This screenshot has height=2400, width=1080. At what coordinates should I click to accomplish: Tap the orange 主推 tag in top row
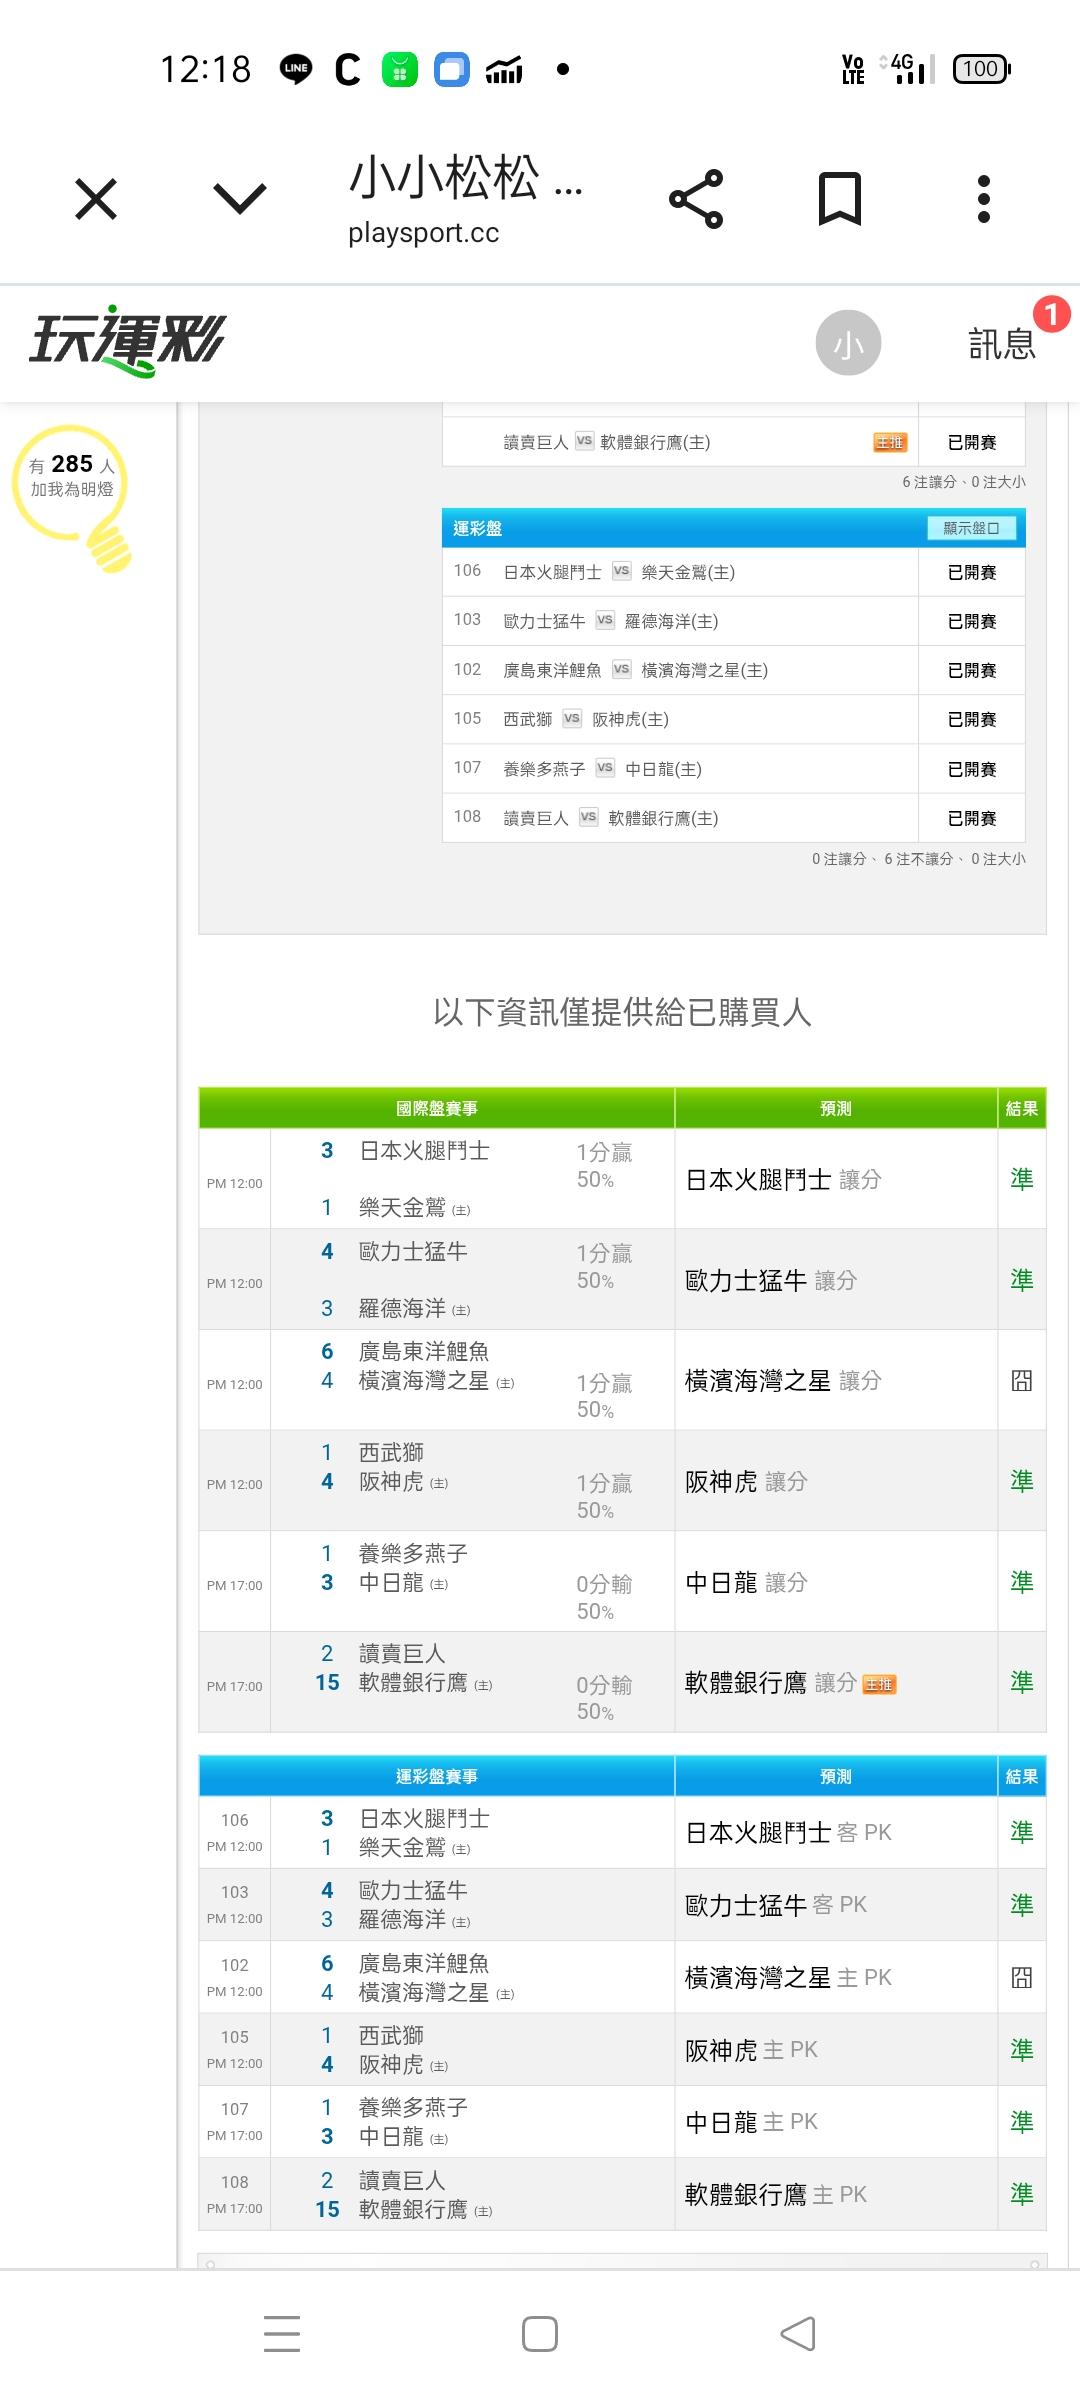point(889,442)
